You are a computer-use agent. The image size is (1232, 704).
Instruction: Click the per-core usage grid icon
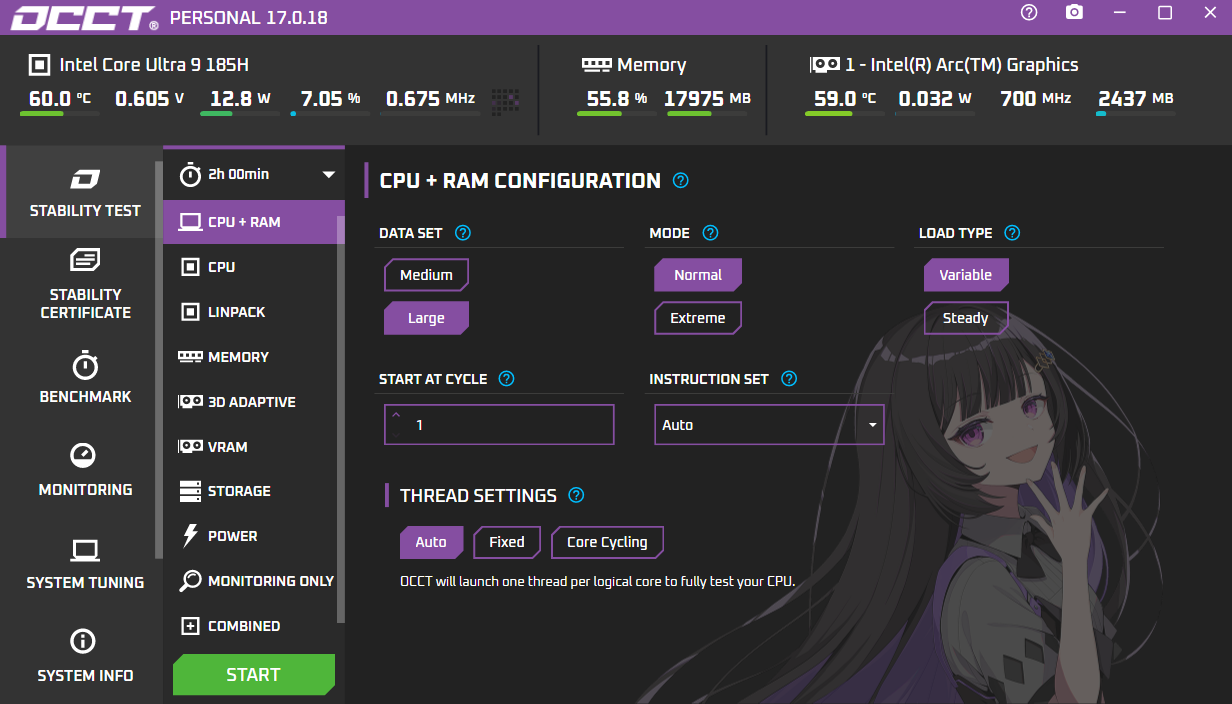click(x=505, y=101)
